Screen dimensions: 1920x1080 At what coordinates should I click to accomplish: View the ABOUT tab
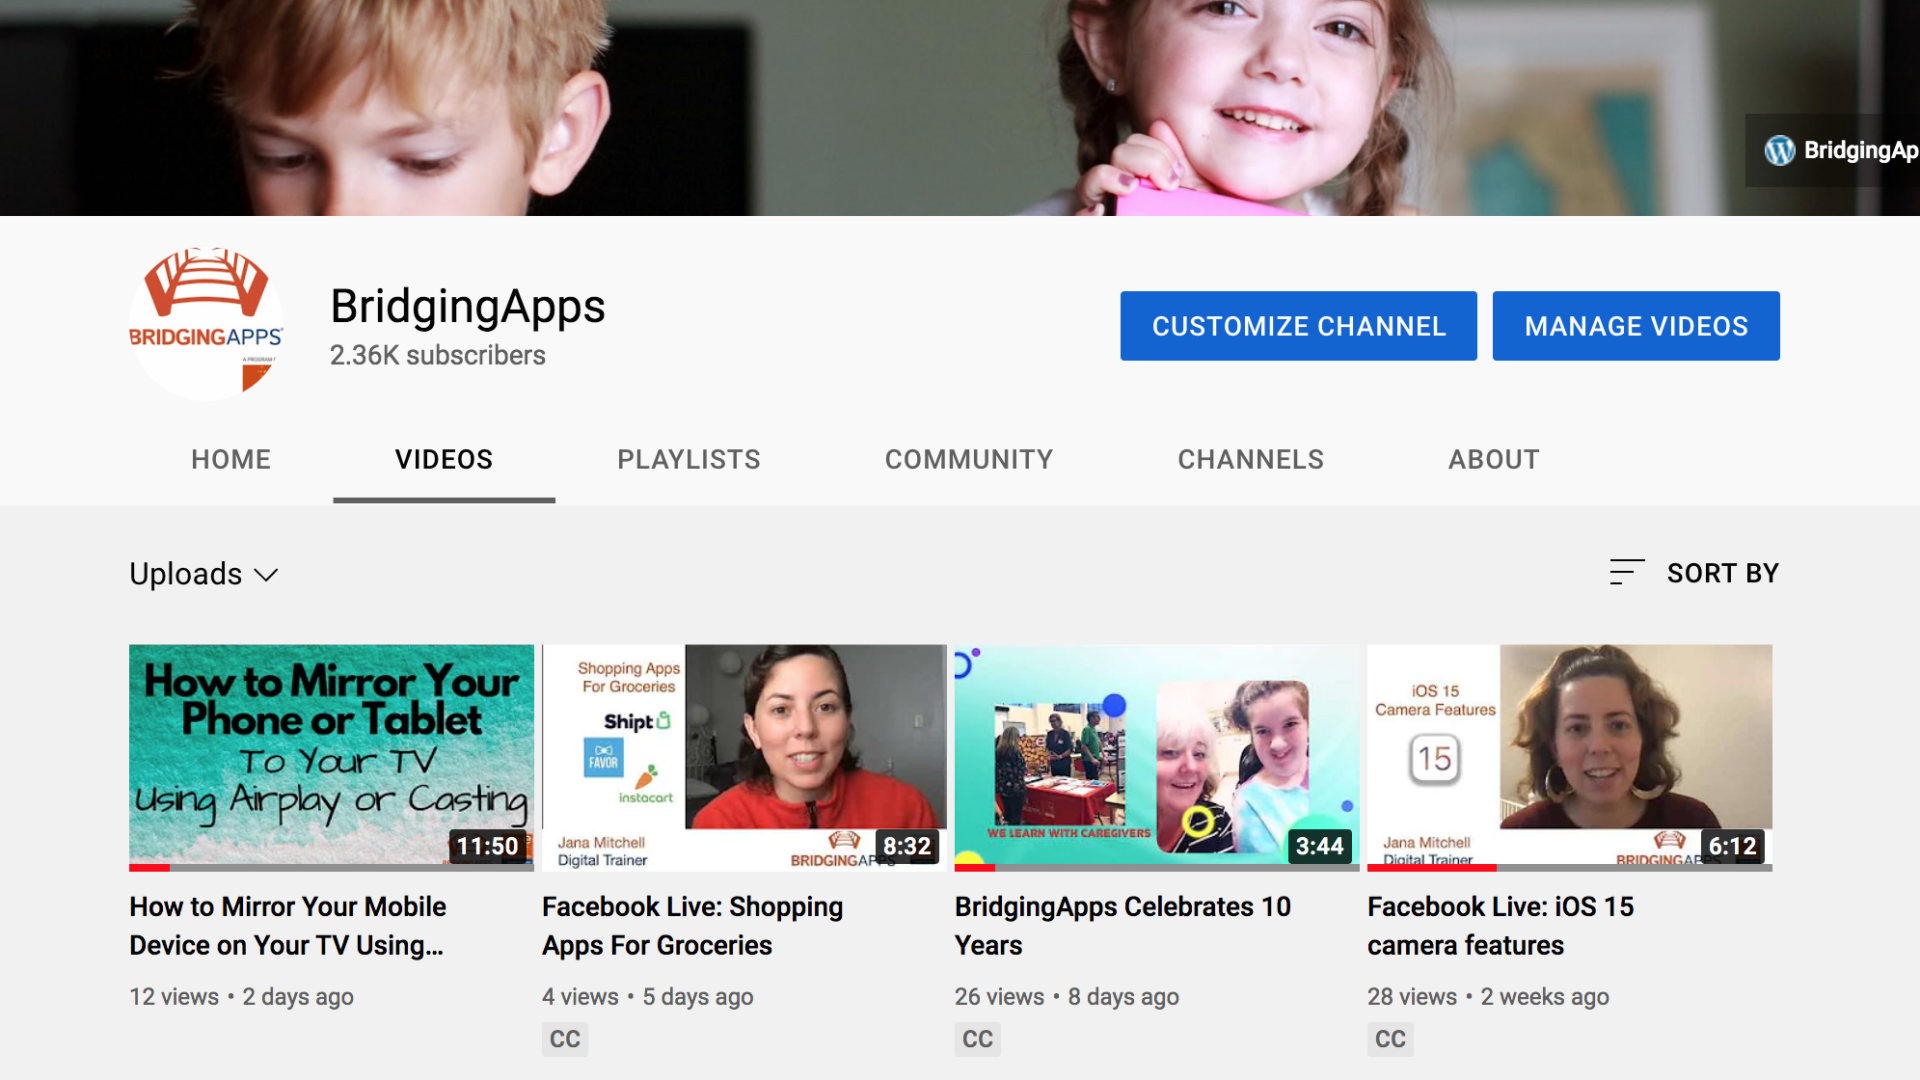click(1494, 459)
